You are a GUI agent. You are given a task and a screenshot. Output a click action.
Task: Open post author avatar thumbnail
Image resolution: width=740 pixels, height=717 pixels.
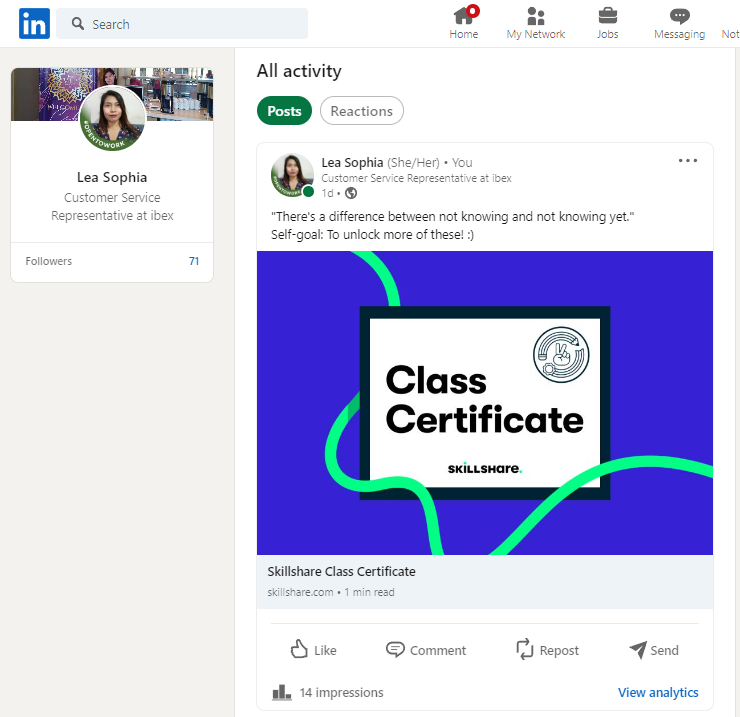292,175
